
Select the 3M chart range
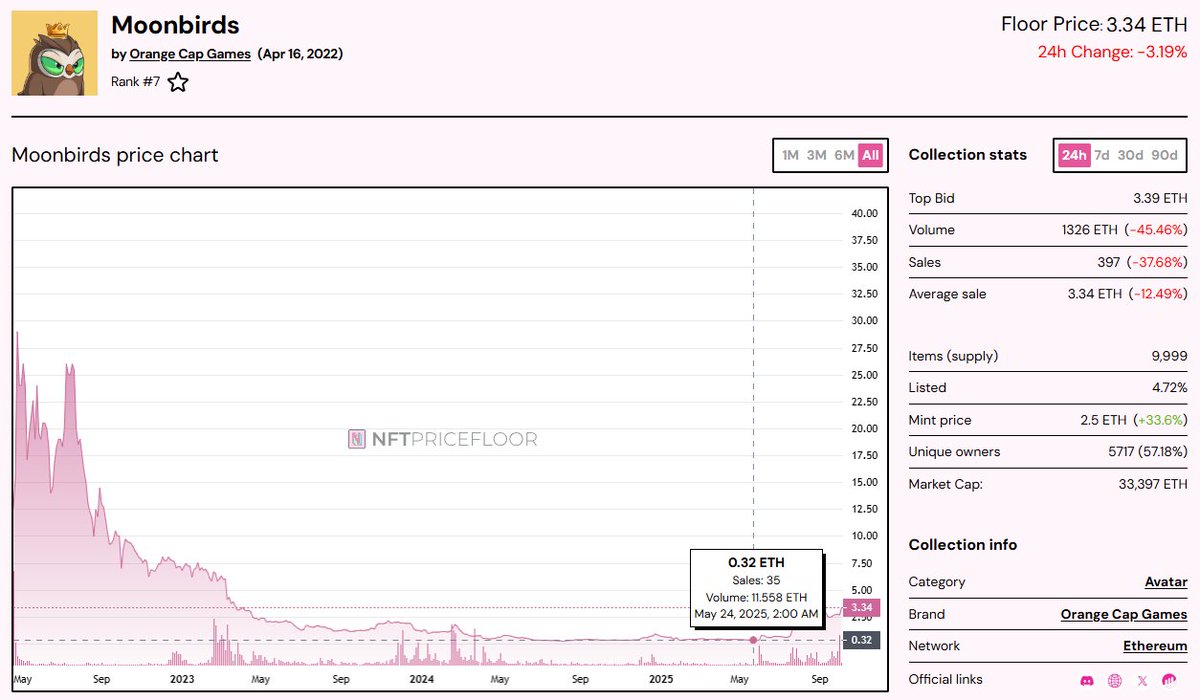pos(817,155)
